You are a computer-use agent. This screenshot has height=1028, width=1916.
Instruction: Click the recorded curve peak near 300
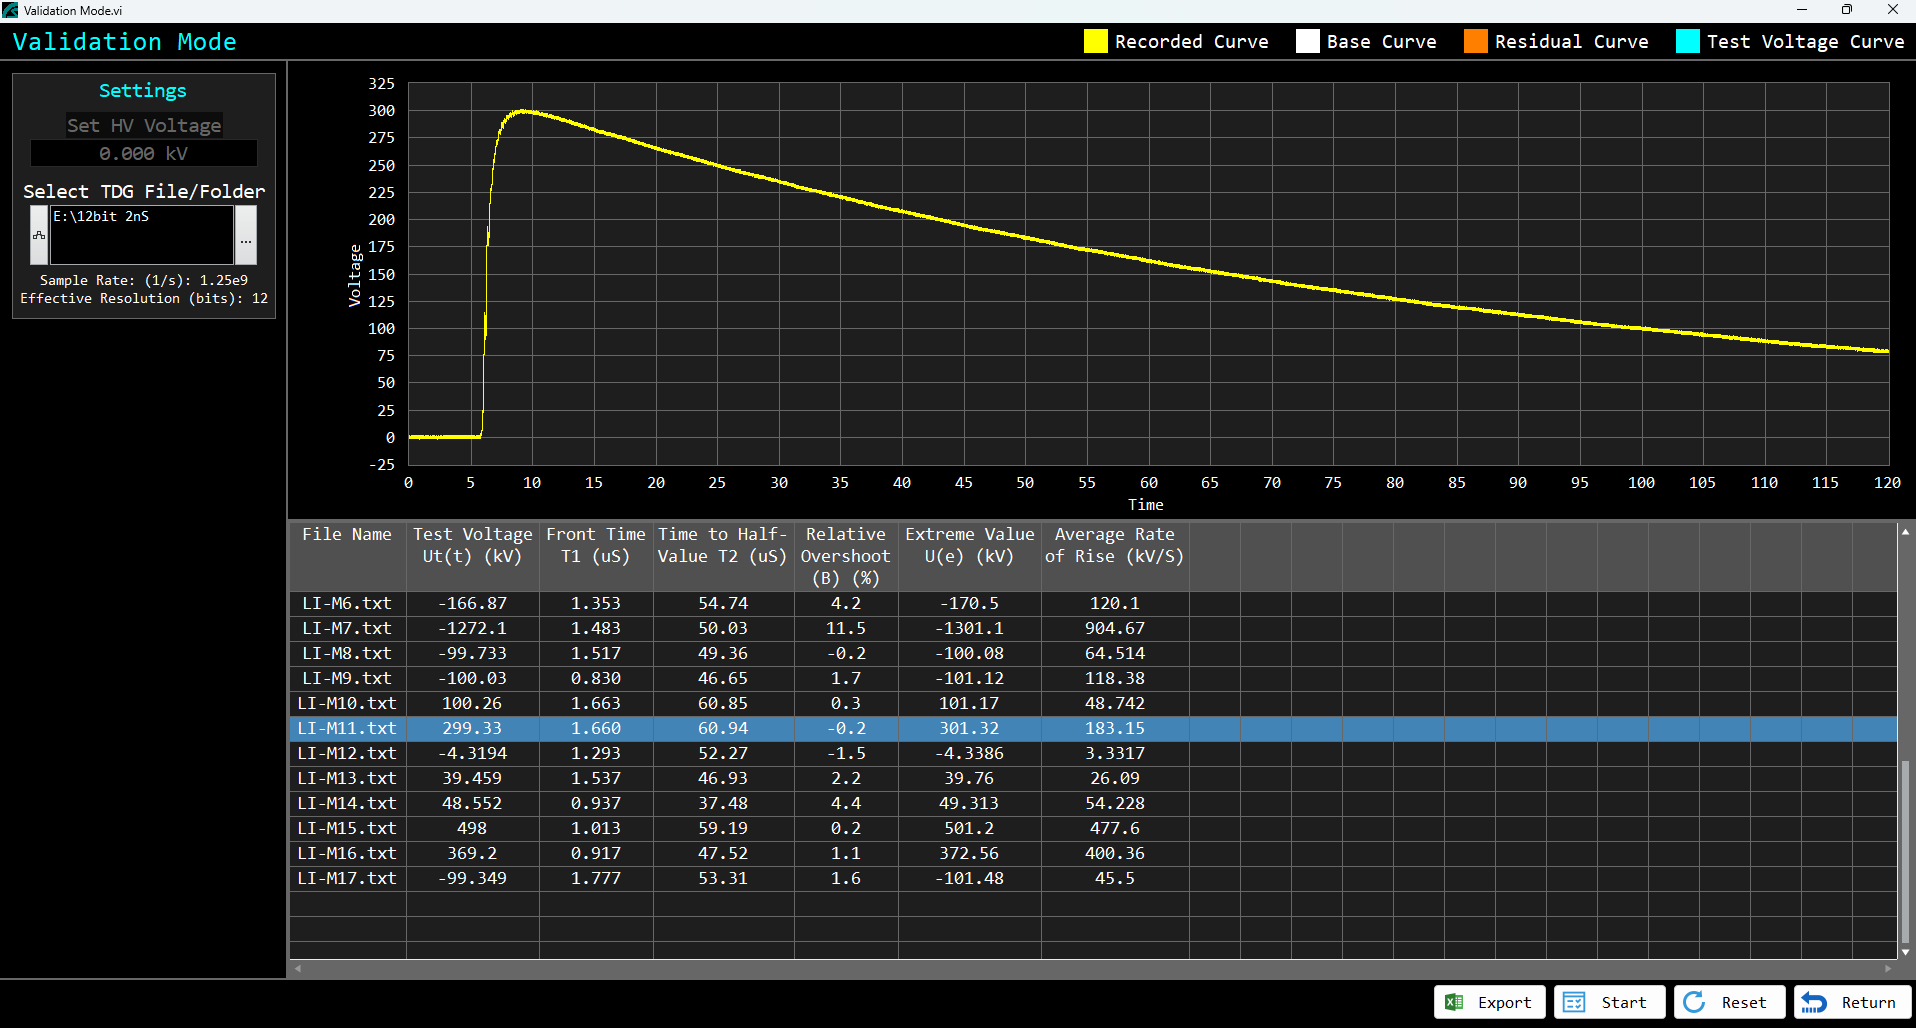tap(522, 111)
